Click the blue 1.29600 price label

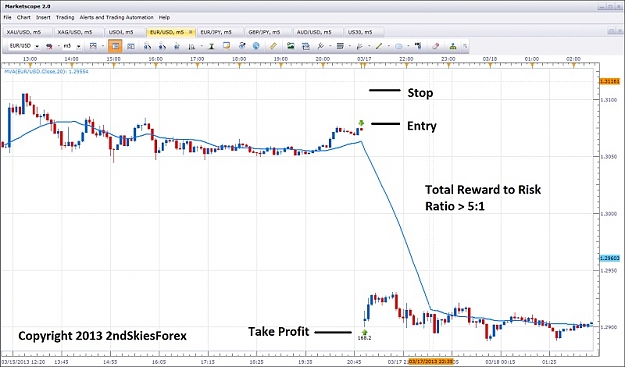tap(609, 258)
